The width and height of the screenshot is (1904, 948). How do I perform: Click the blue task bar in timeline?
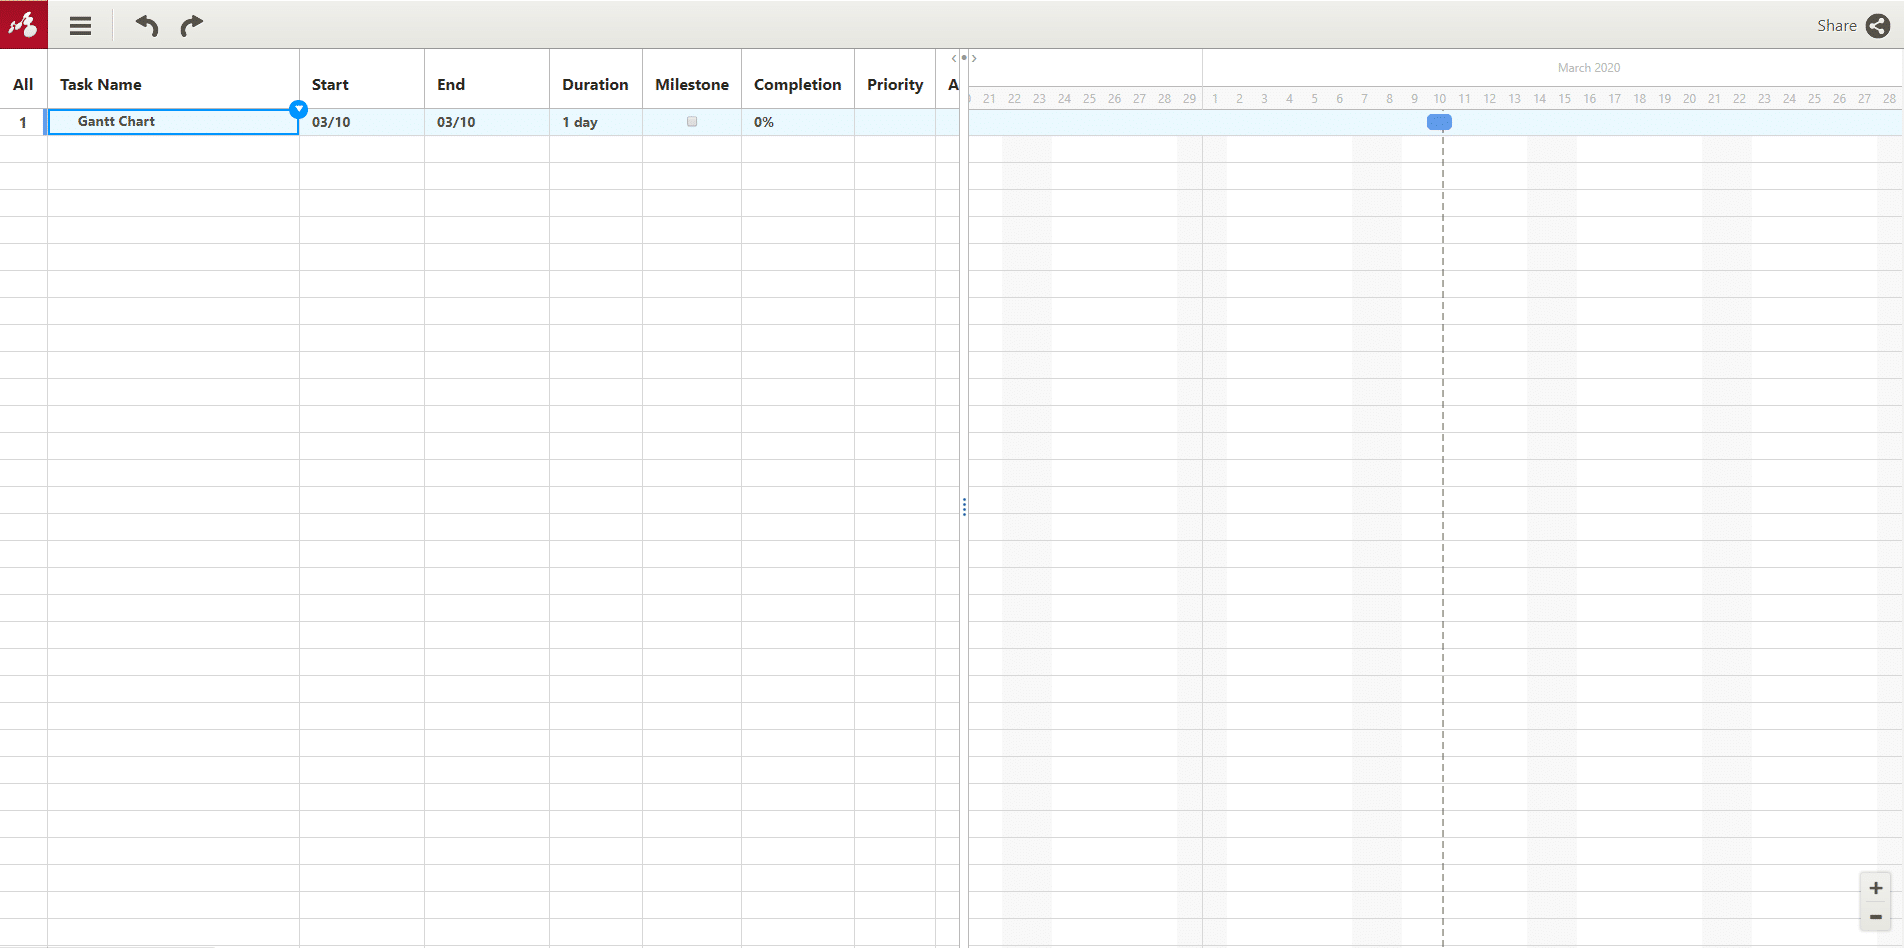point(1439,122)
